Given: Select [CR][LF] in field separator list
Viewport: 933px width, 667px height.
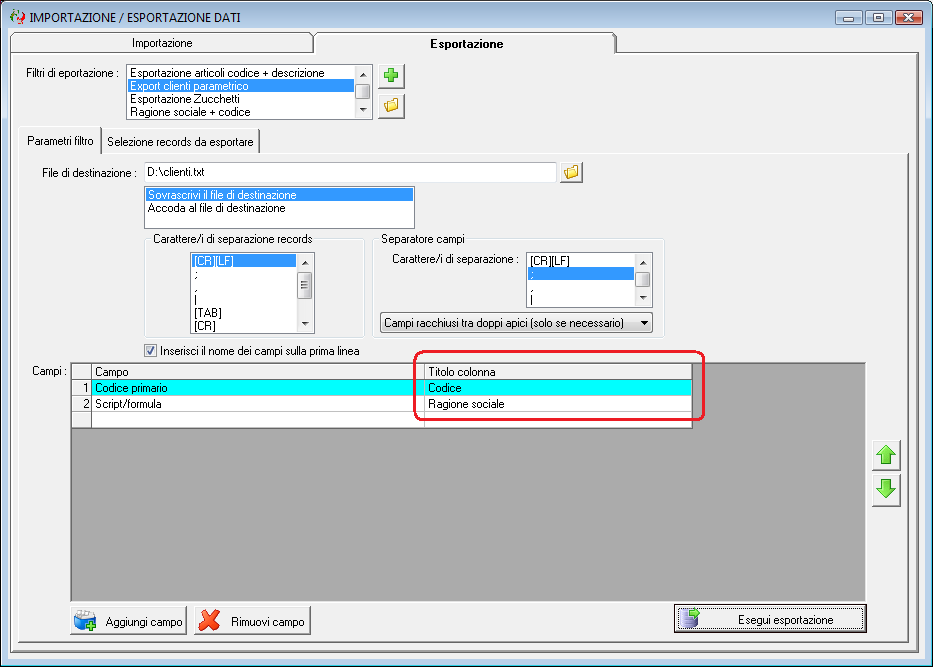Looking at the screenshot, I should tap(581, 261).
